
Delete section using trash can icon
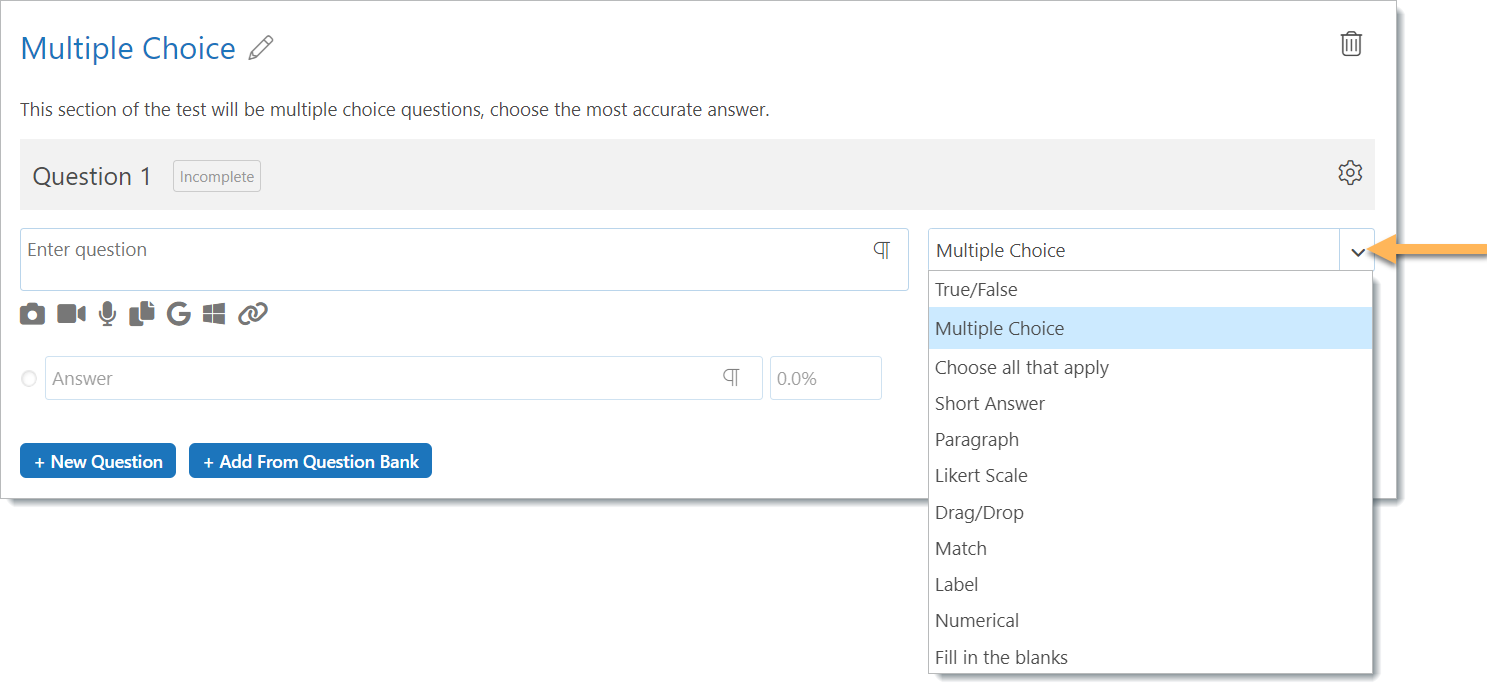(x=1351, y=44)
